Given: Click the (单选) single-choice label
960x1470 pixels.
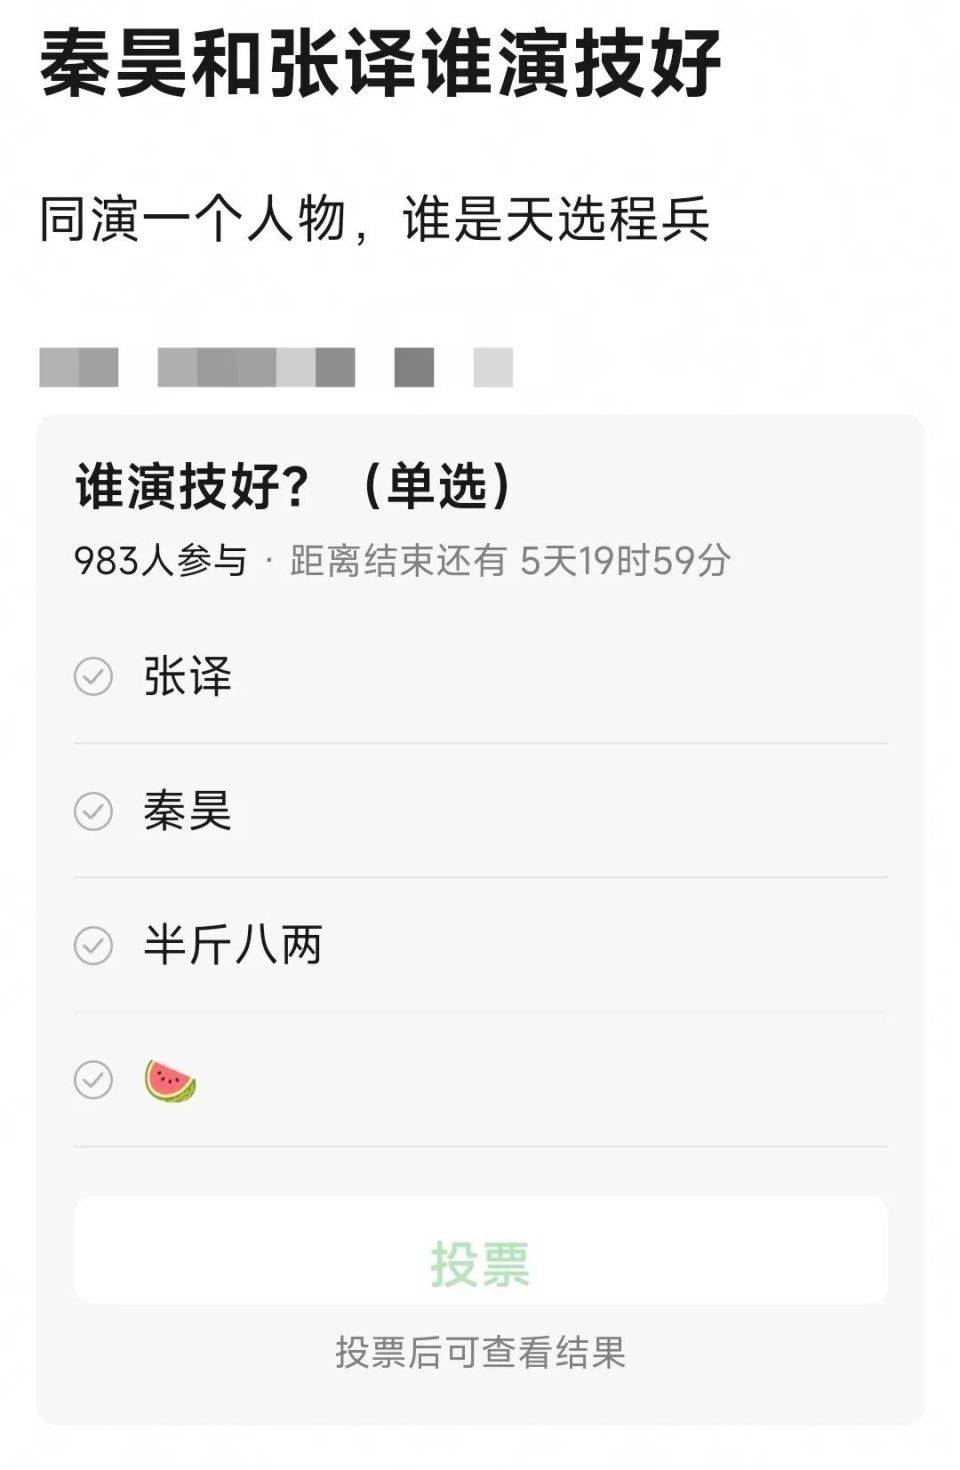Looking at the screenshot, I should pos(437,487).
